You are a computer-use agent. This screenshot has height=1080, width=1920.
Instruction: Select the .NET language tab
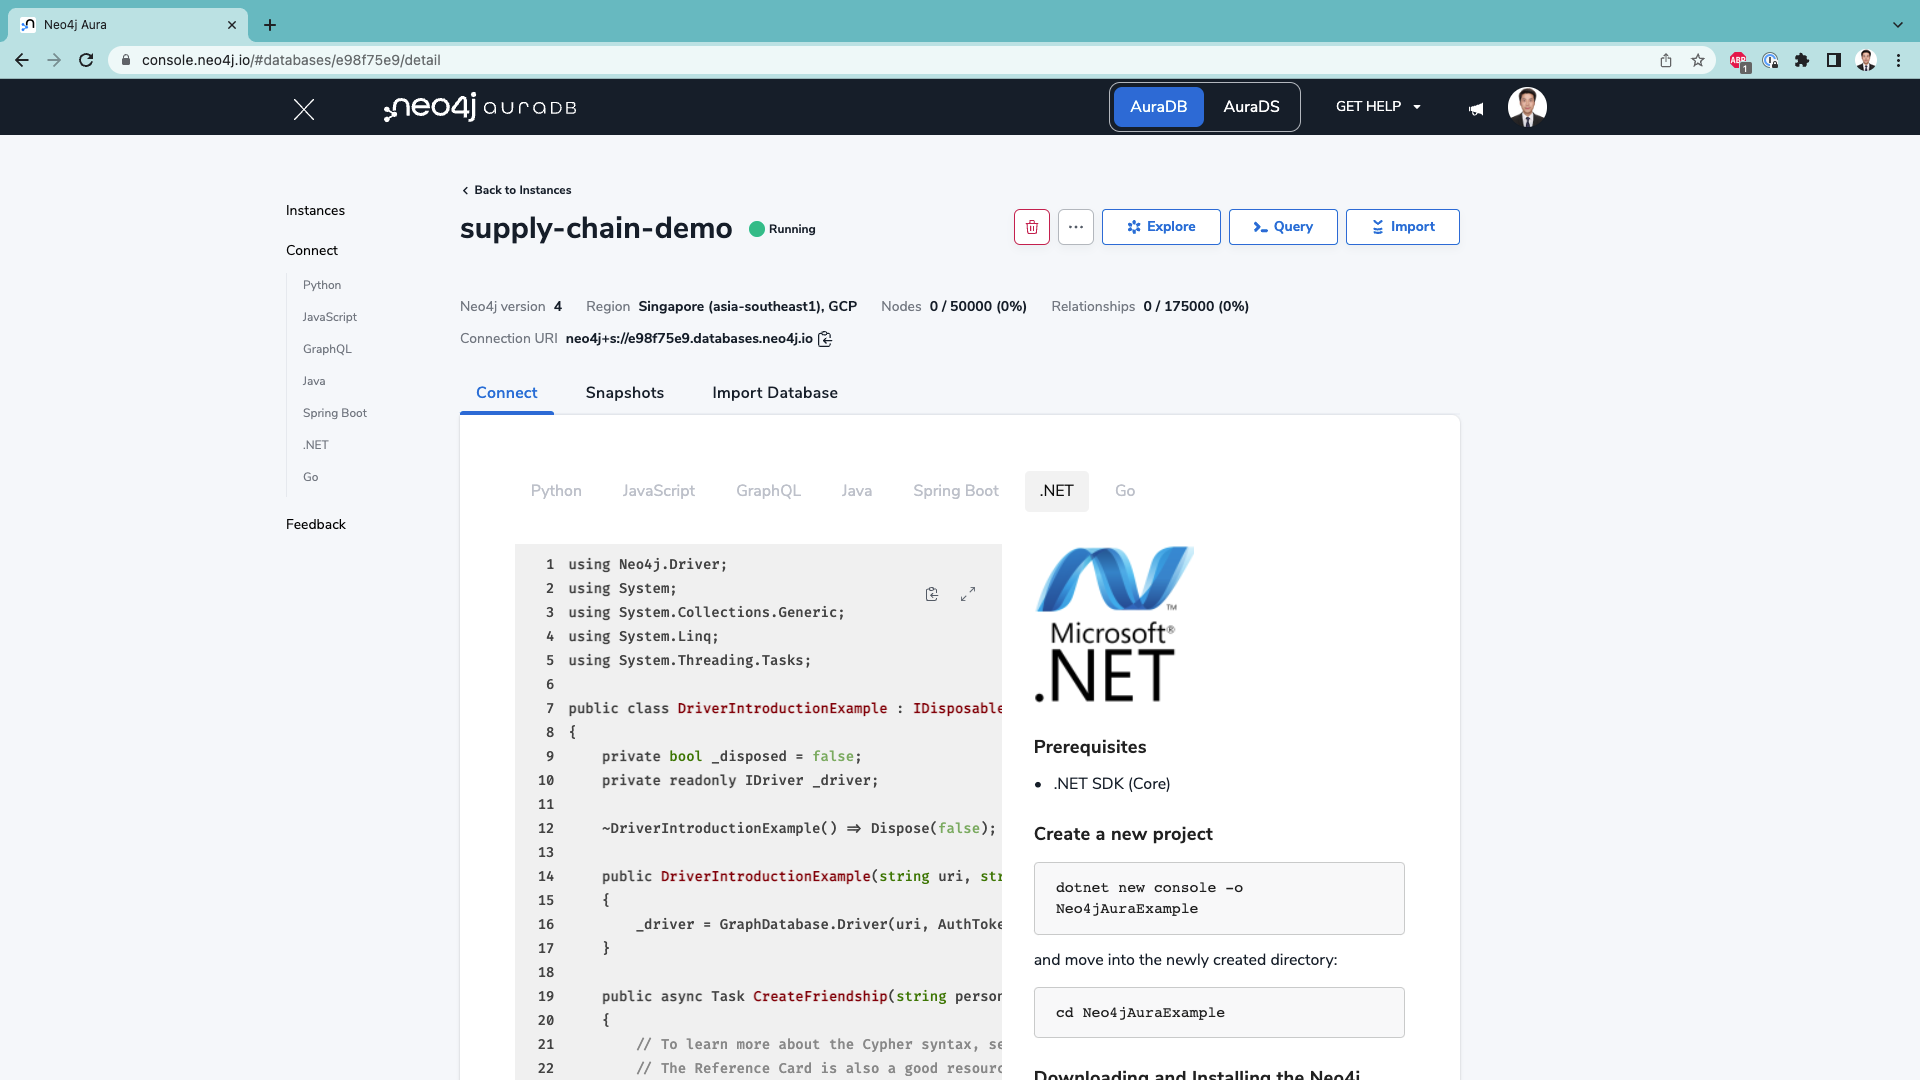1057,491
